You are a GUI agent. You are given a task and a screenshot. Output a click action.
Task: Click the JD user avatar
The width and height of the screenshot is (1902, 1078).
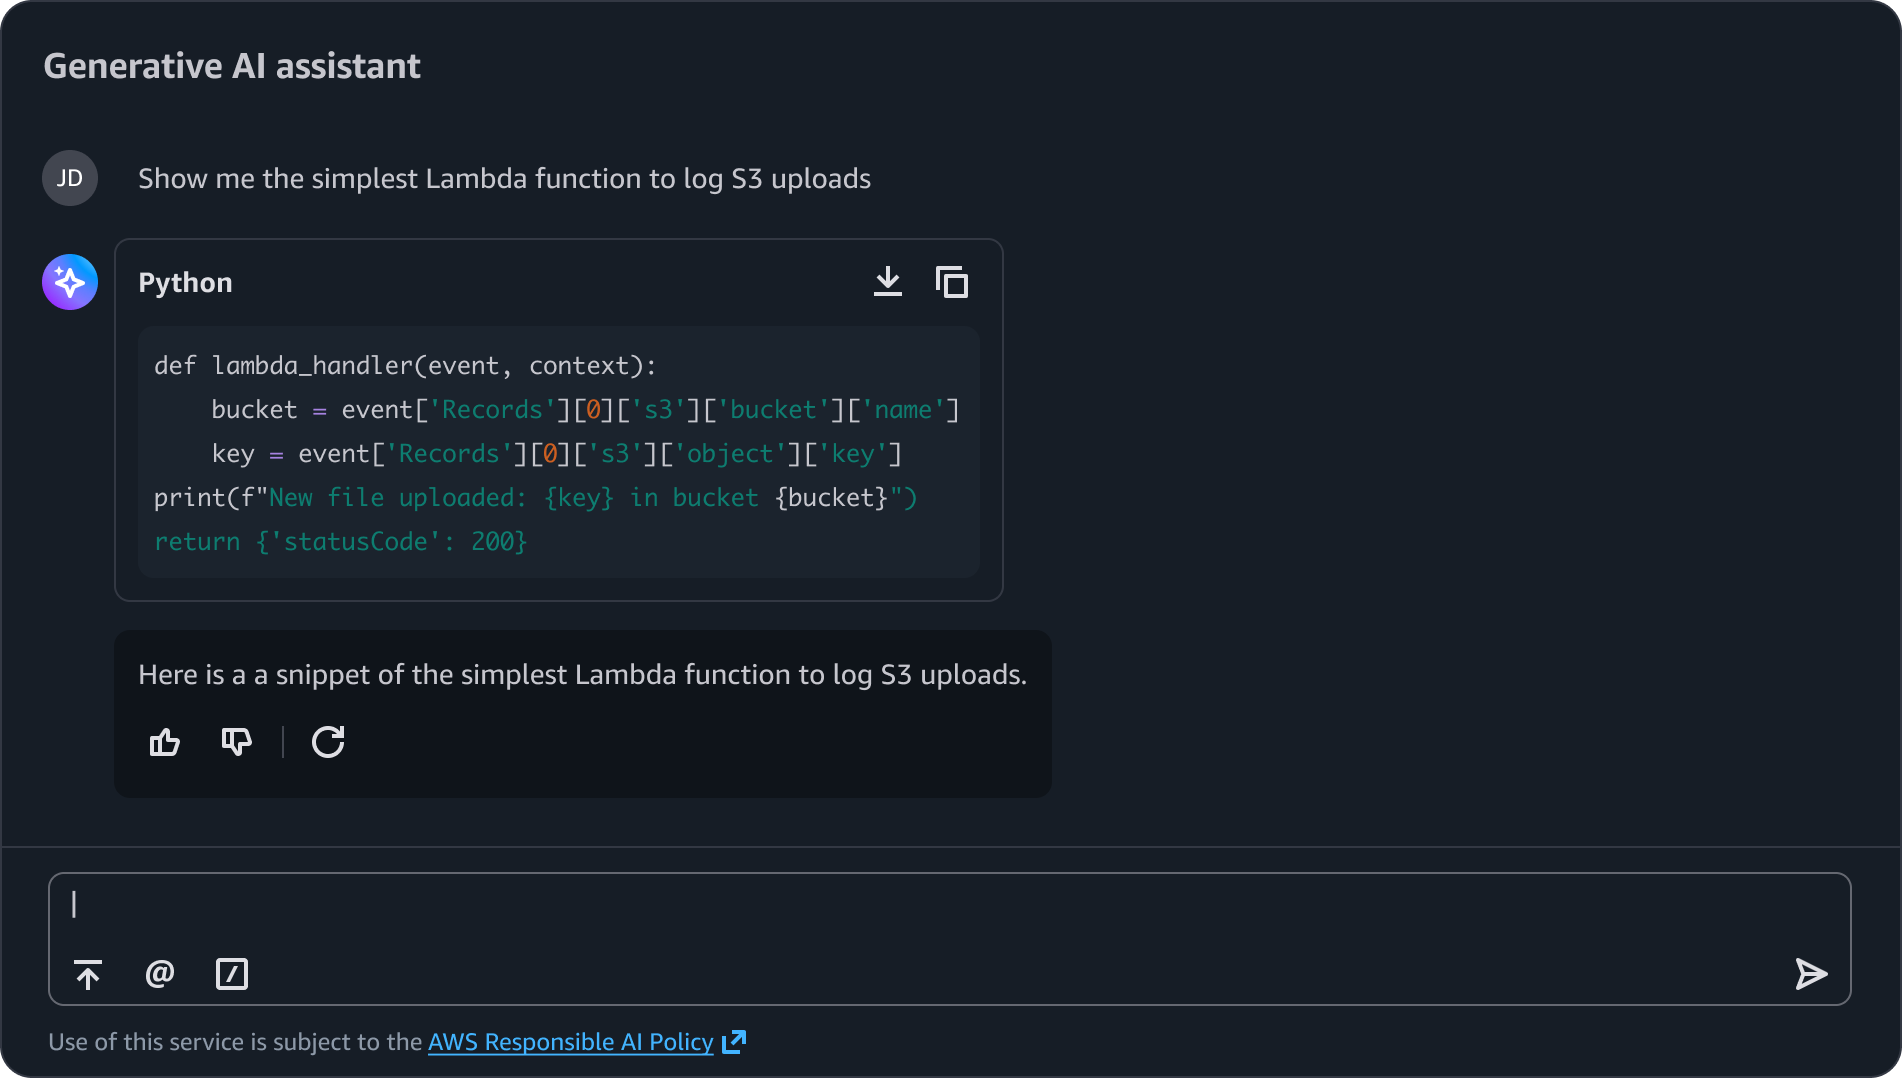click(x=70, y=178)
